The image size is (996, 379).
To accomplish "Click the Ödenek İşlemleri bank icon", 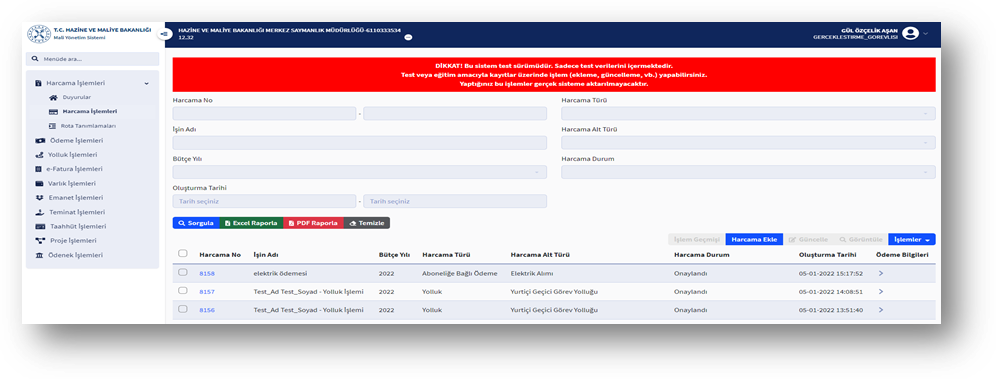I will pos(39,255).
